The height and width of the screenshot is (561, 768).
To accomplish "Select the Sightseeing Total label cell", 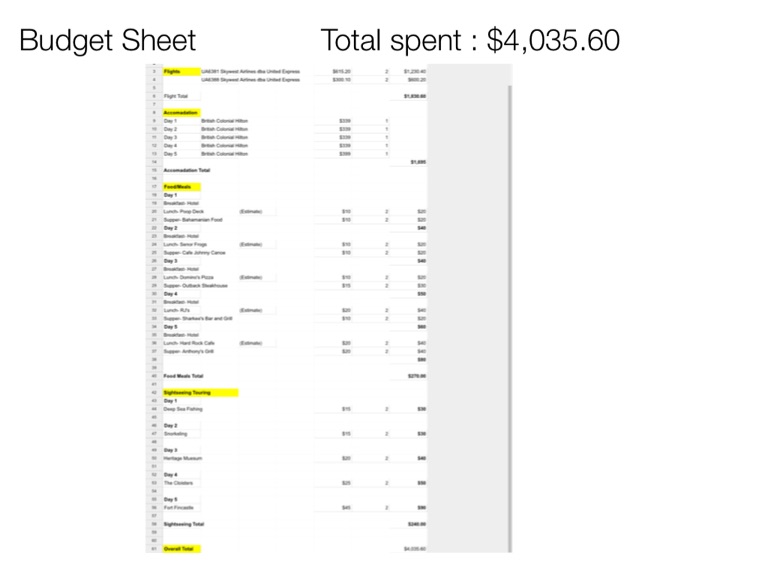I will click(184, 524).
